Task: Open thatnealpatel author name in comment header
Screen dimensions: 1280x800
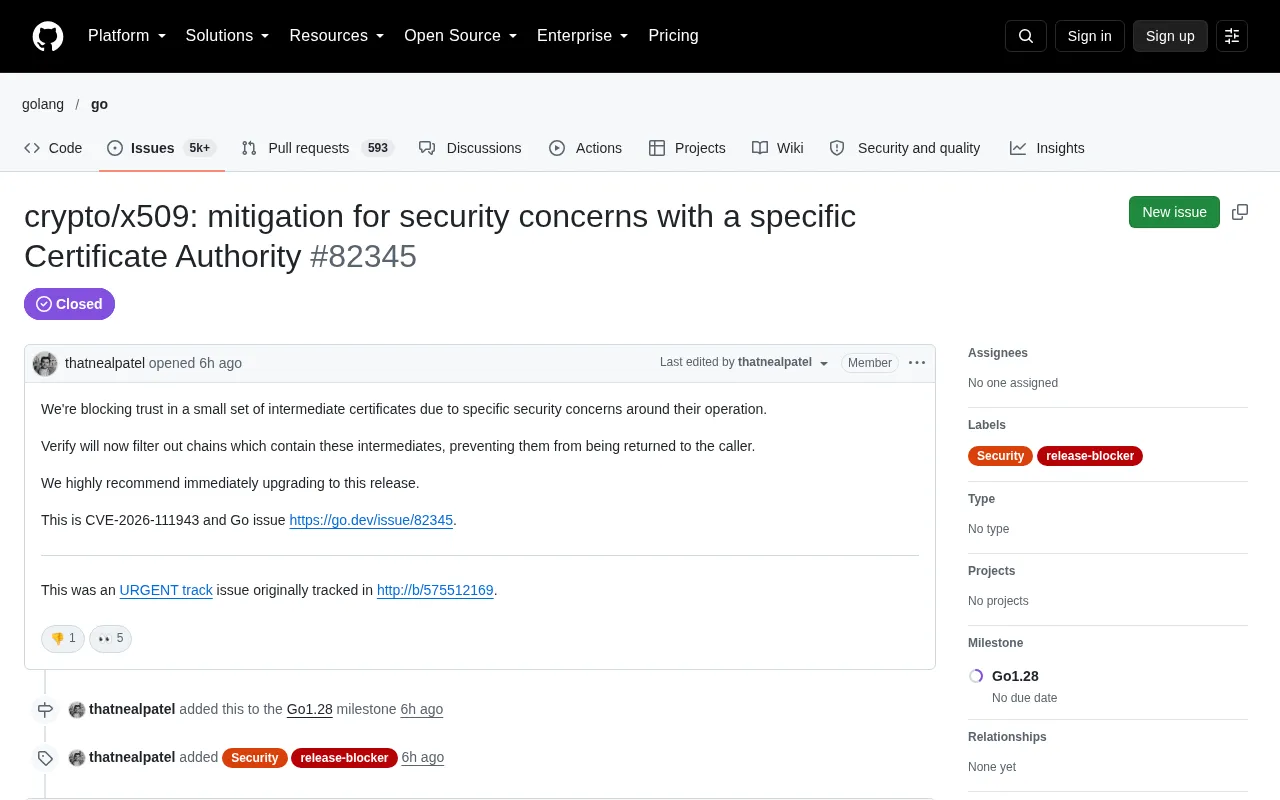Action: coord(105,363)
